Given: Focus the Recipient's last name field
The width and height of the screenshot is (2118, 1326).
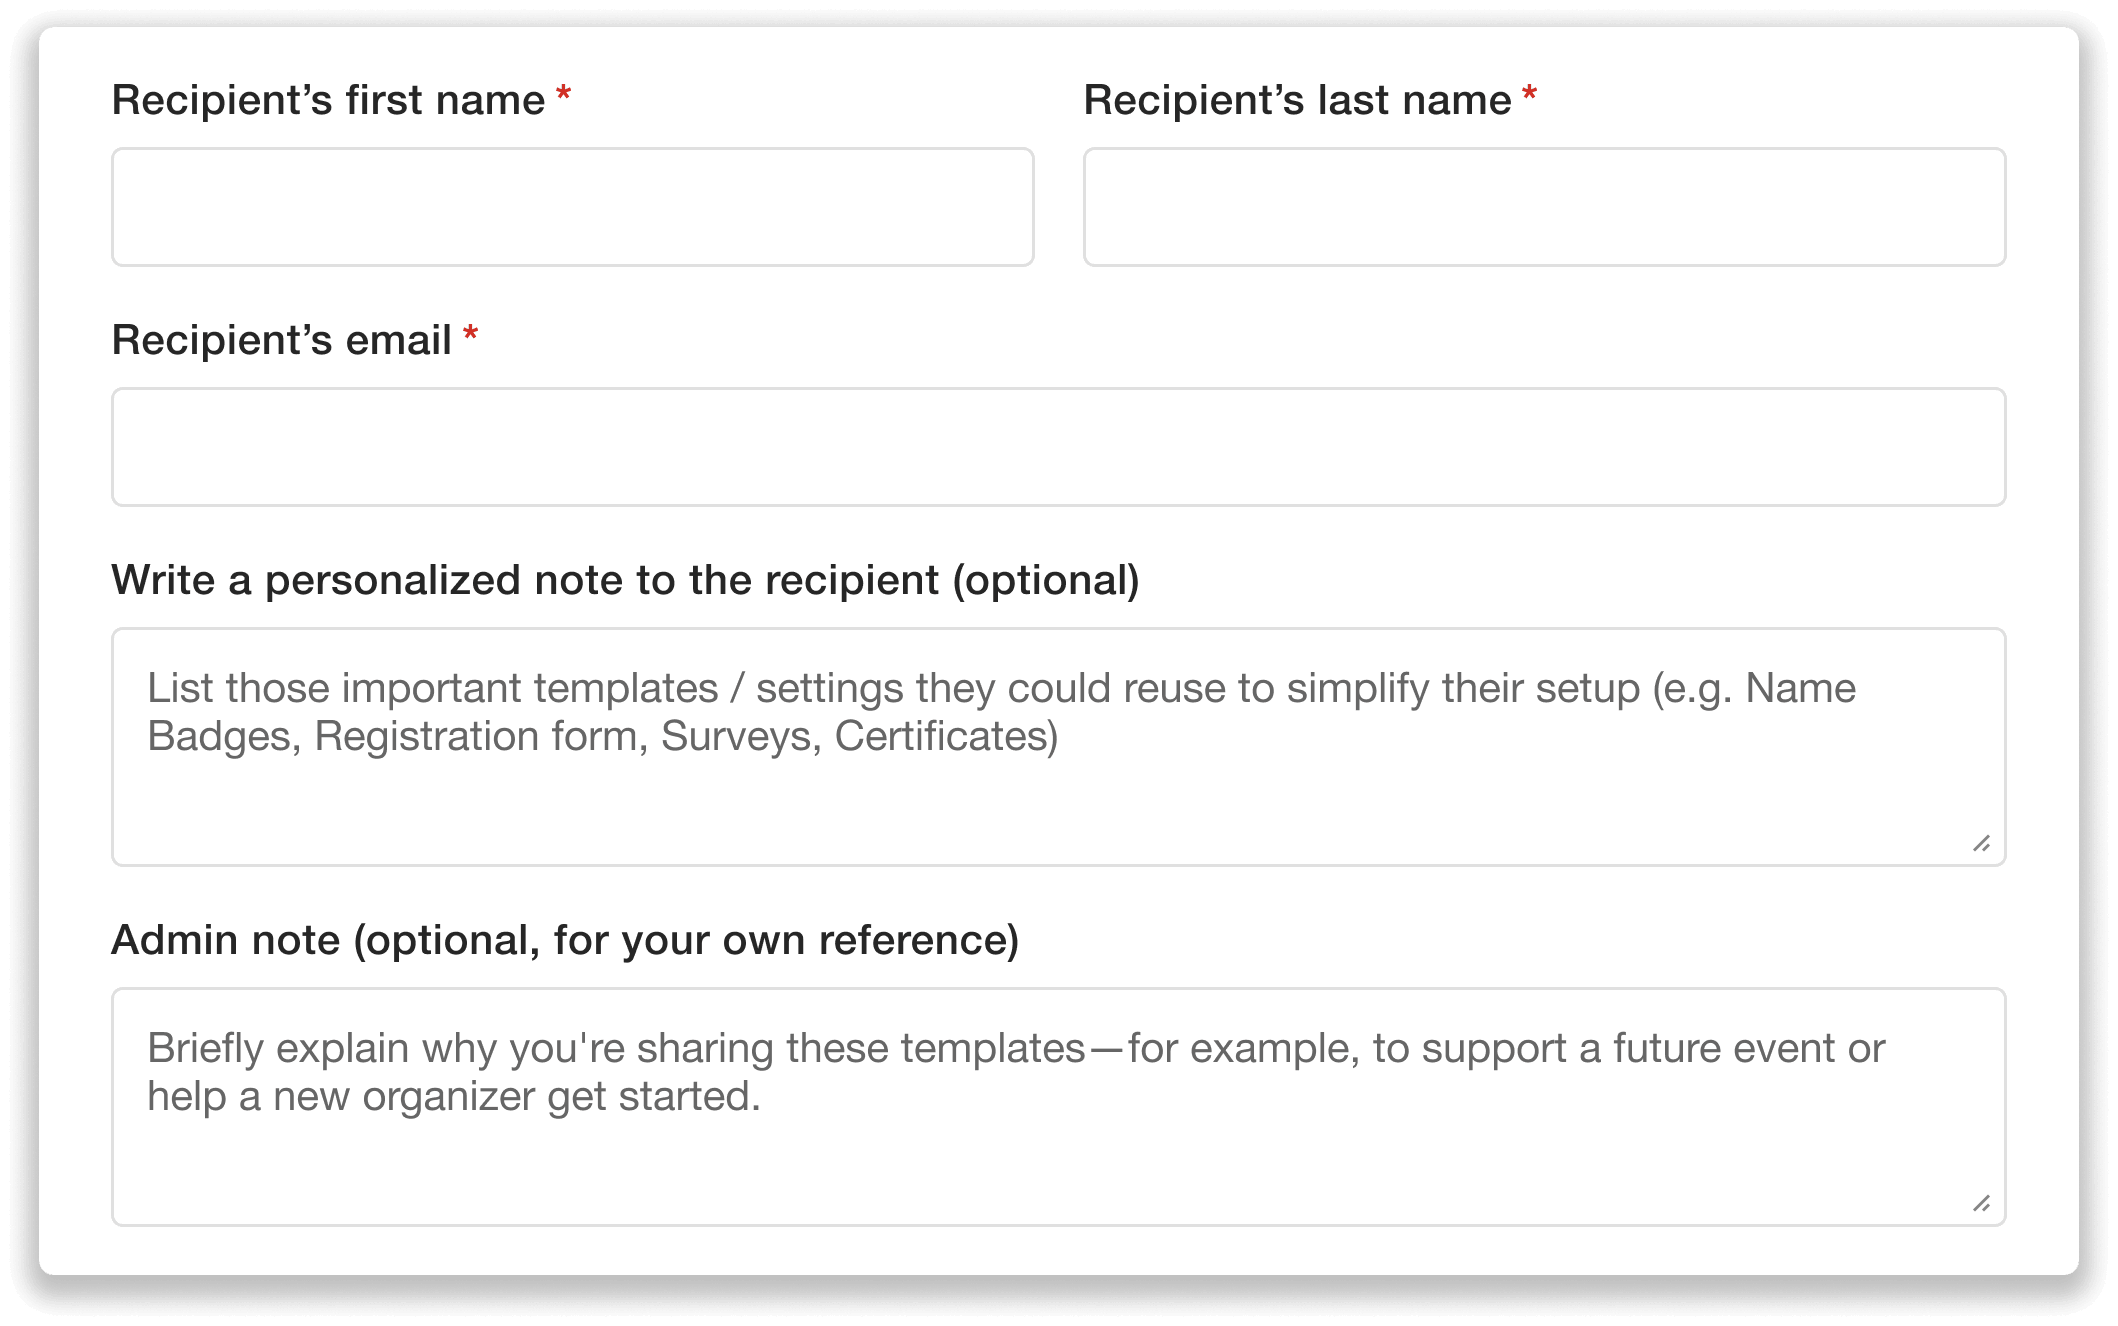Looking at the screenshot, I should [1544, 207].
